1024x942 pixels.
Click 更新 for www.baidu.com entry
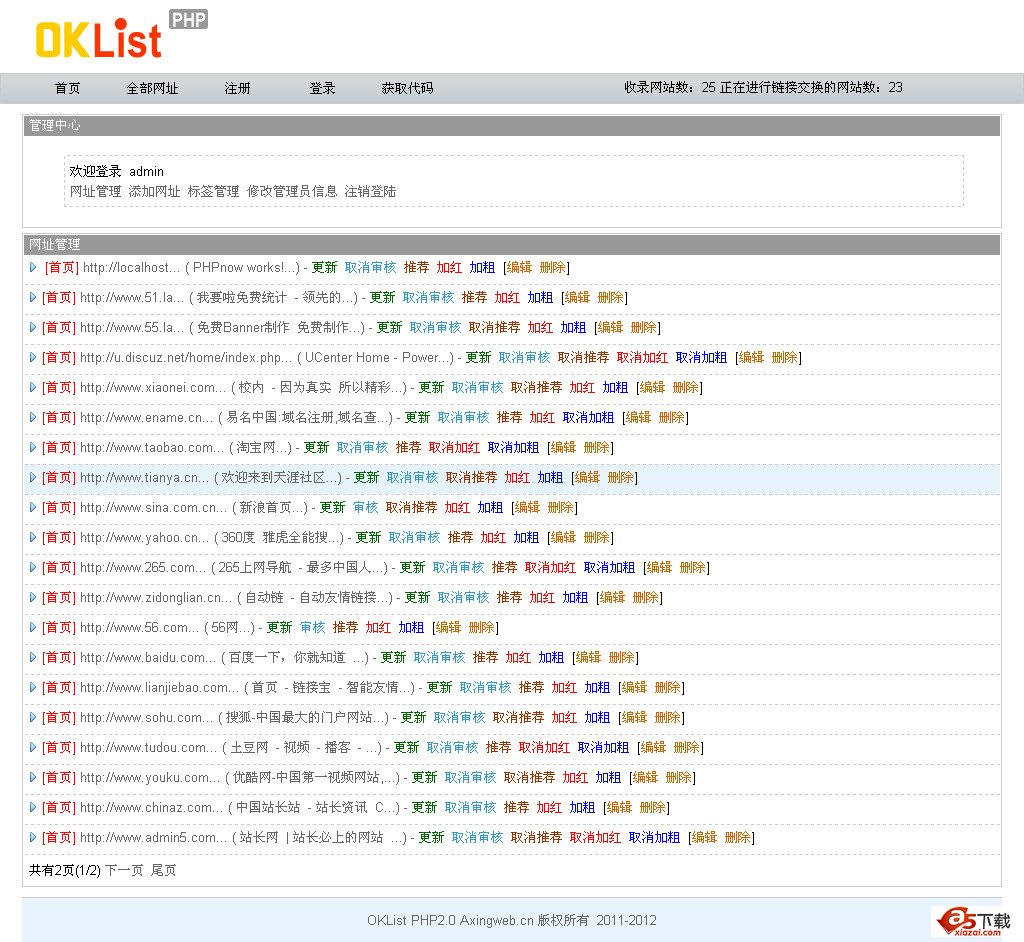[393, 657]
